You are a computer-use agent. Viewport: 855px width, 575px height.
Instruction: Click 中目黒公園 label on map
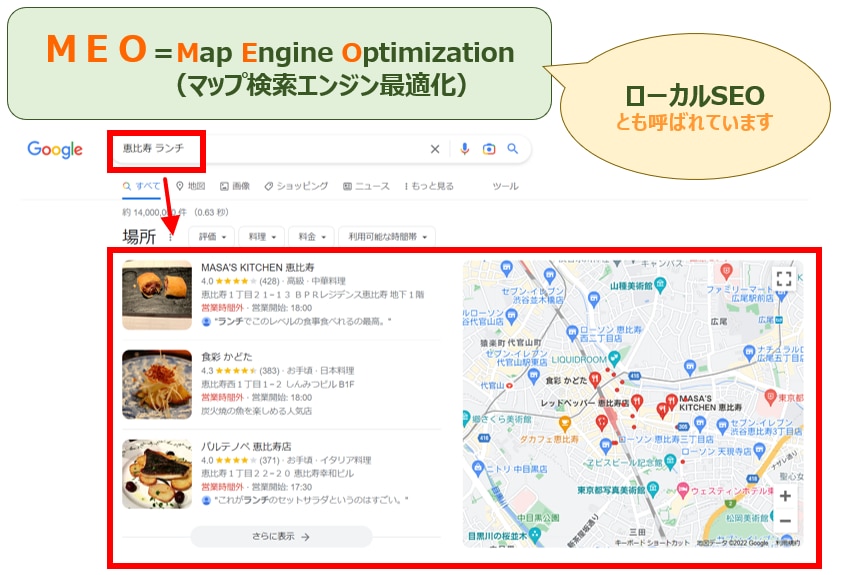tap(538, 517)
